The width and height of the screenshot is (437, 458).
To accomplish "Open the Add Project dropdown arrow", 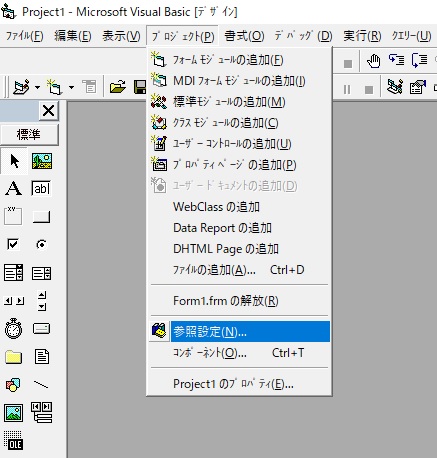I will pyautogui.click(x=37, y=88).
